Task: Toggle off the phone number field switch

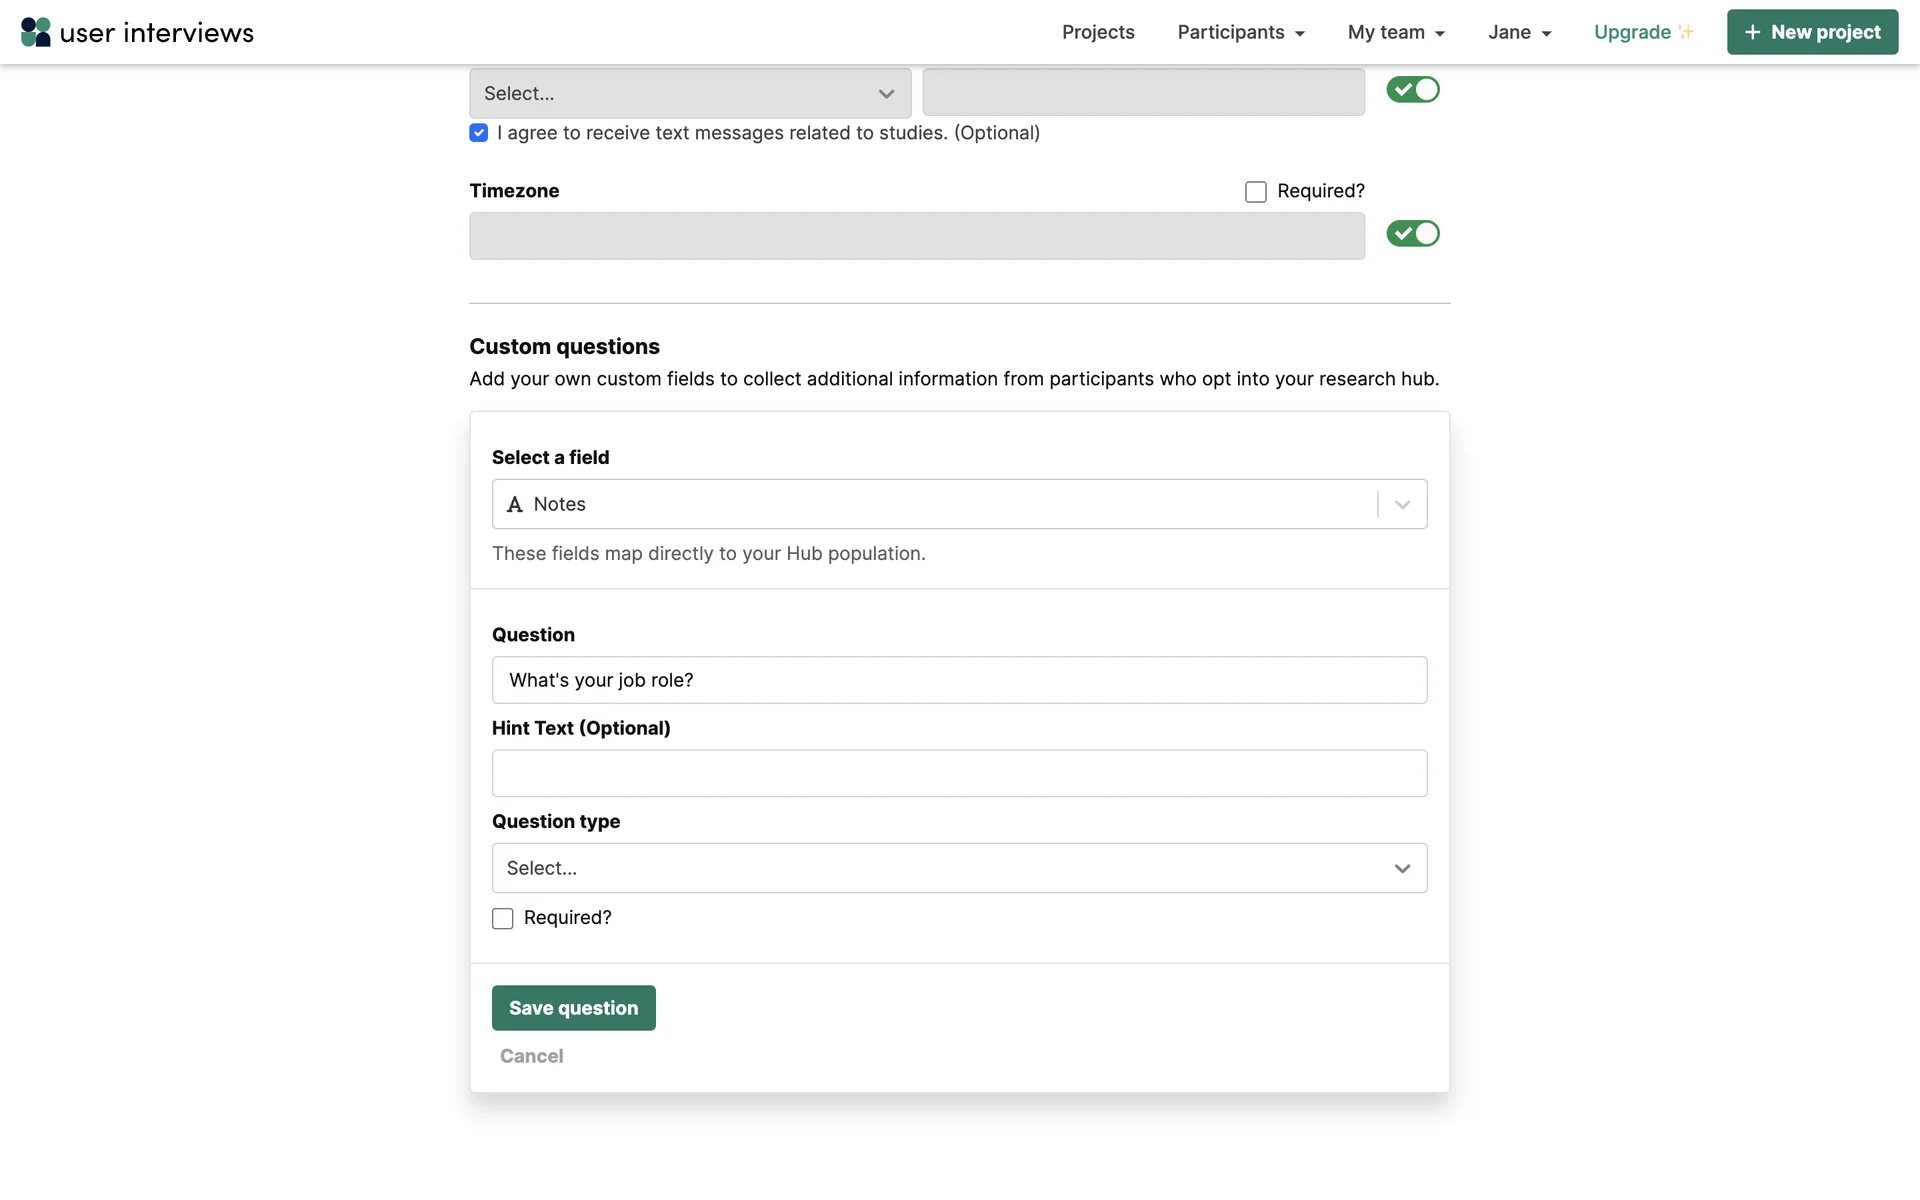Action: point(1412,90)
